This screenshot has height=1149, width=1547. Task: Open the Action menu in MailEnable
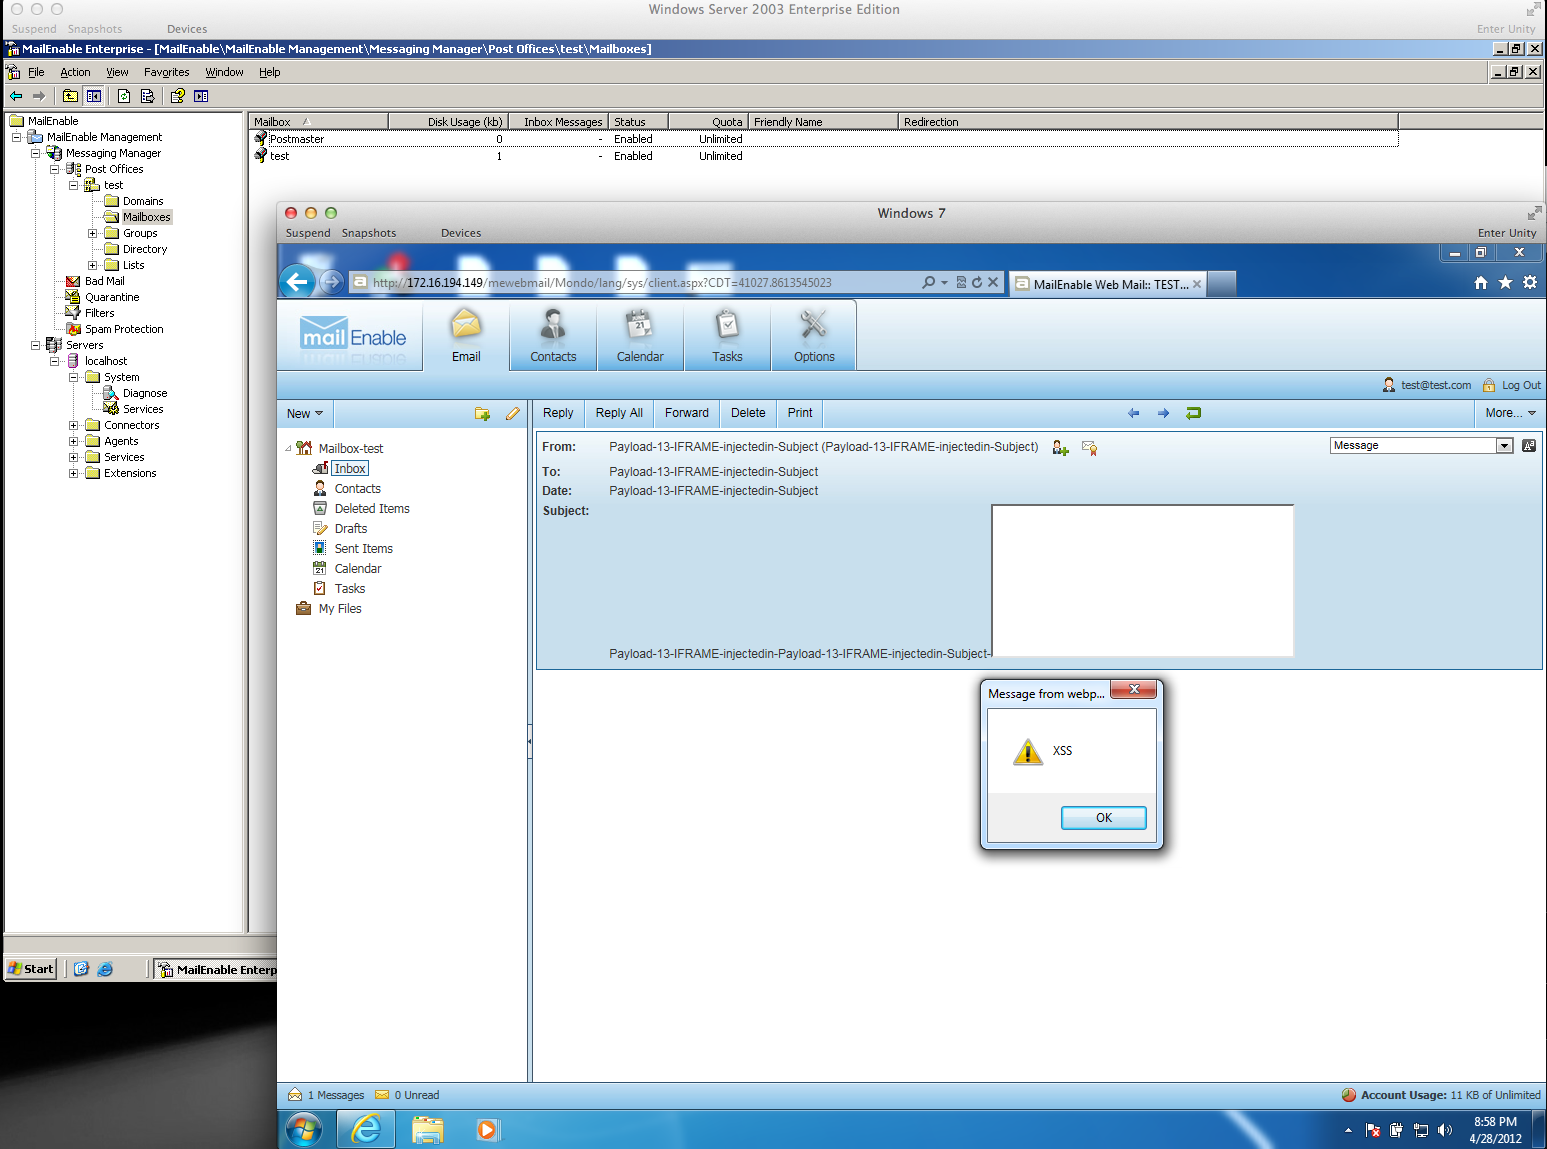click(x=75, y=72)
